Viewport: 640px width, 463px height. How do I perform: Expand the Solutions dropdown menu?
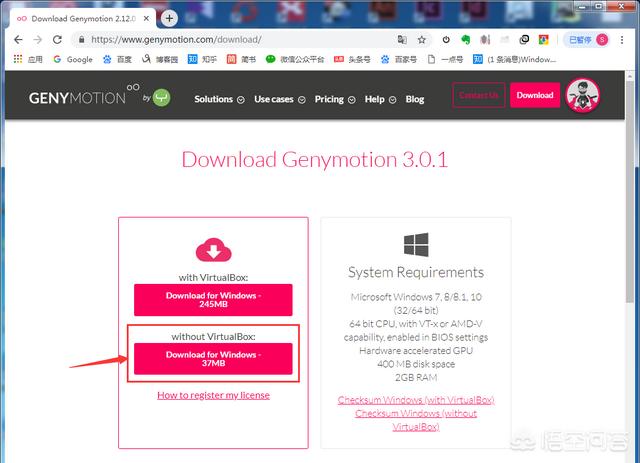(x=219, y=99)
